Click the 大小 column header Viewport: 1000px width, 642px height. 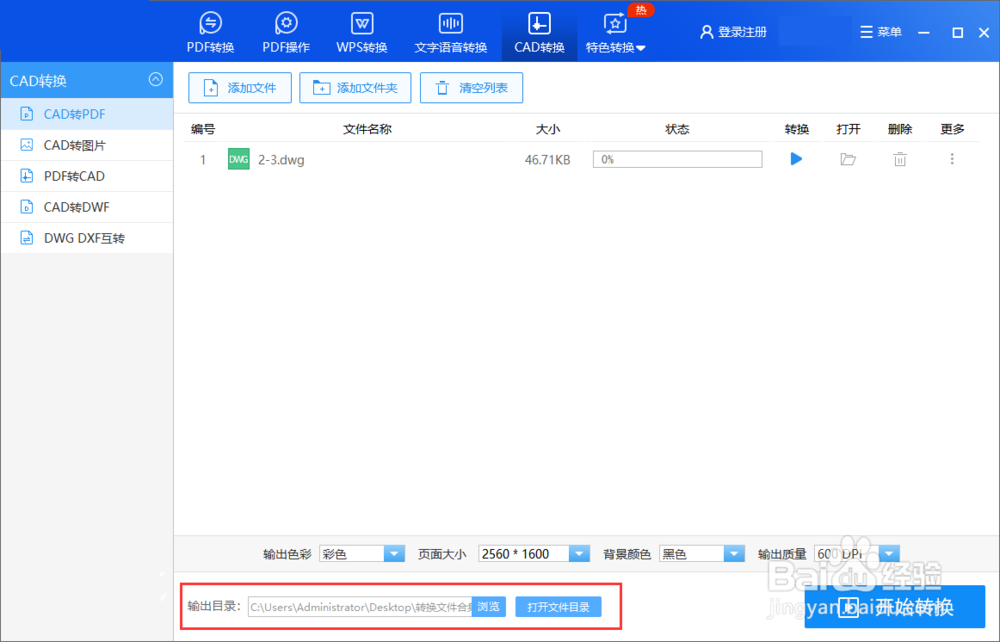[547, 129]
